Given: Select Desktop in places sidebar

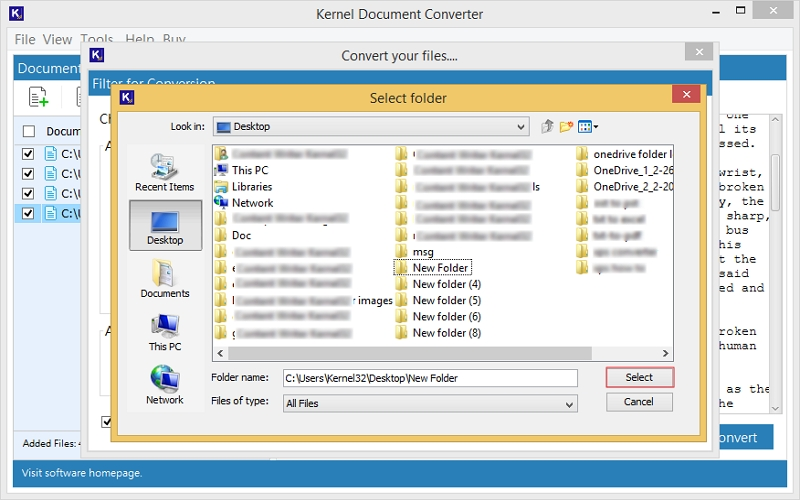Looking at the screenshot, I should click(x=165, y=225).
